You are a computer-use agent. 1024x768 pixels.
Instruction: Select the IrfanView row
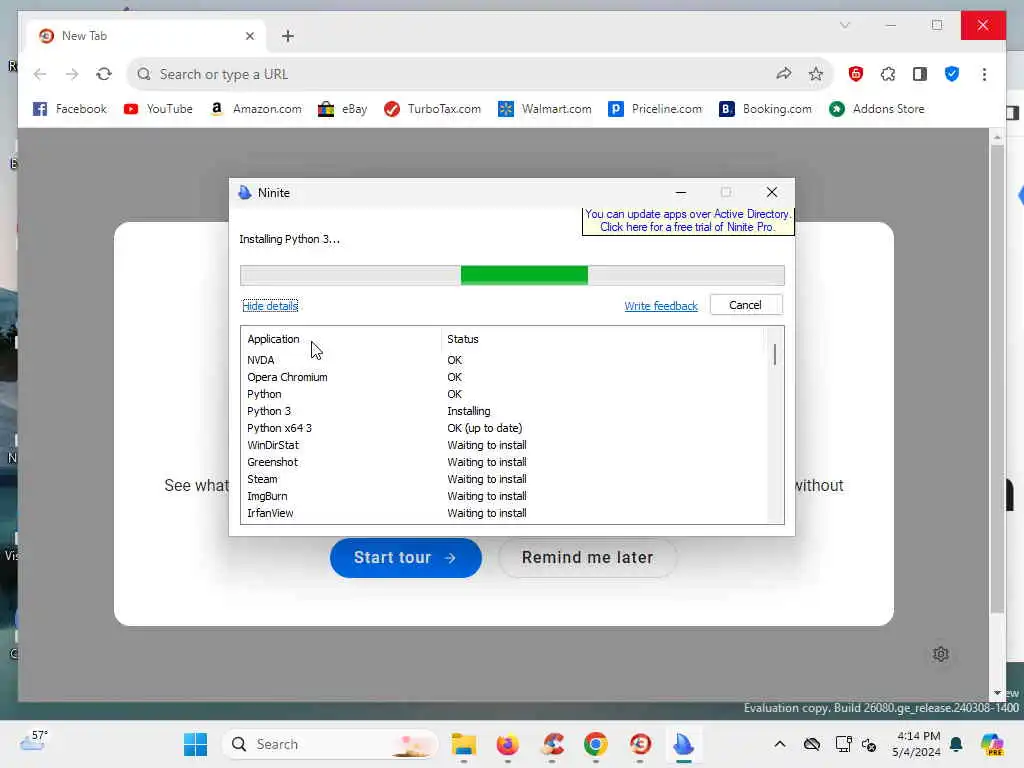pyautogui.click(x=503, y=513)
